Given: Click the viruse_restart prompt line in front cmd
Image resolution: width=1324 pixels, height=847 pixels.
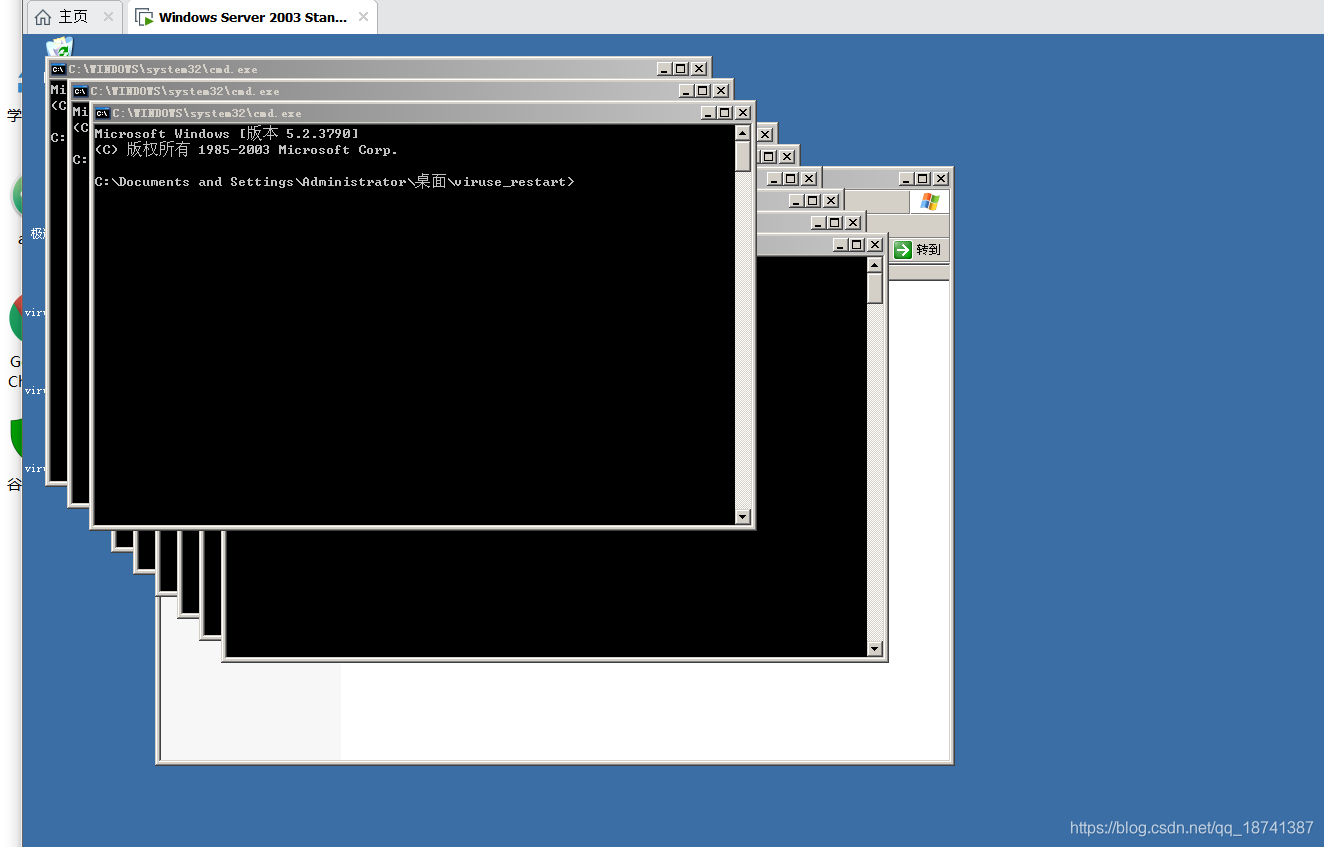Looking at the screenshot, I should pyautogui.click(x=335, y=182).
